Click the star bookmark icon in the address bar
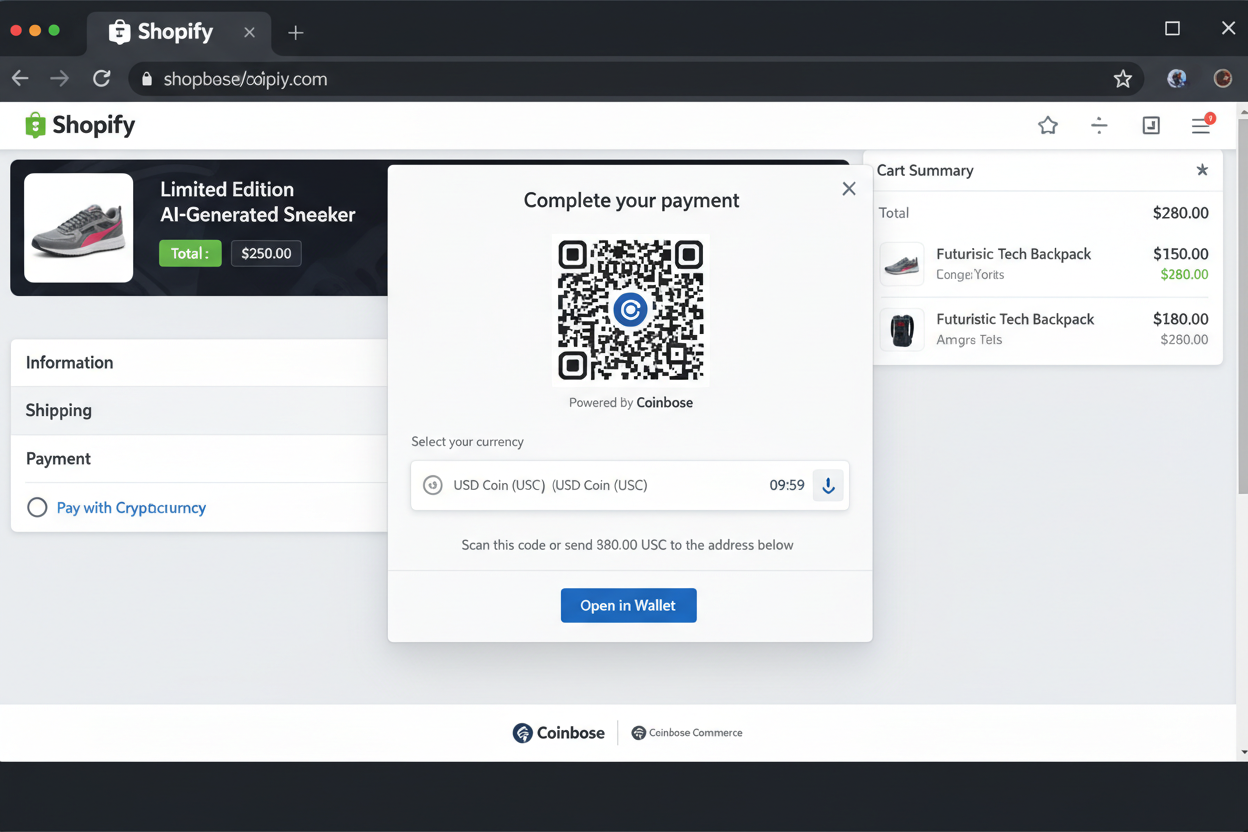The height and width of the screenshot is (832, 1248). point(1122,78)
